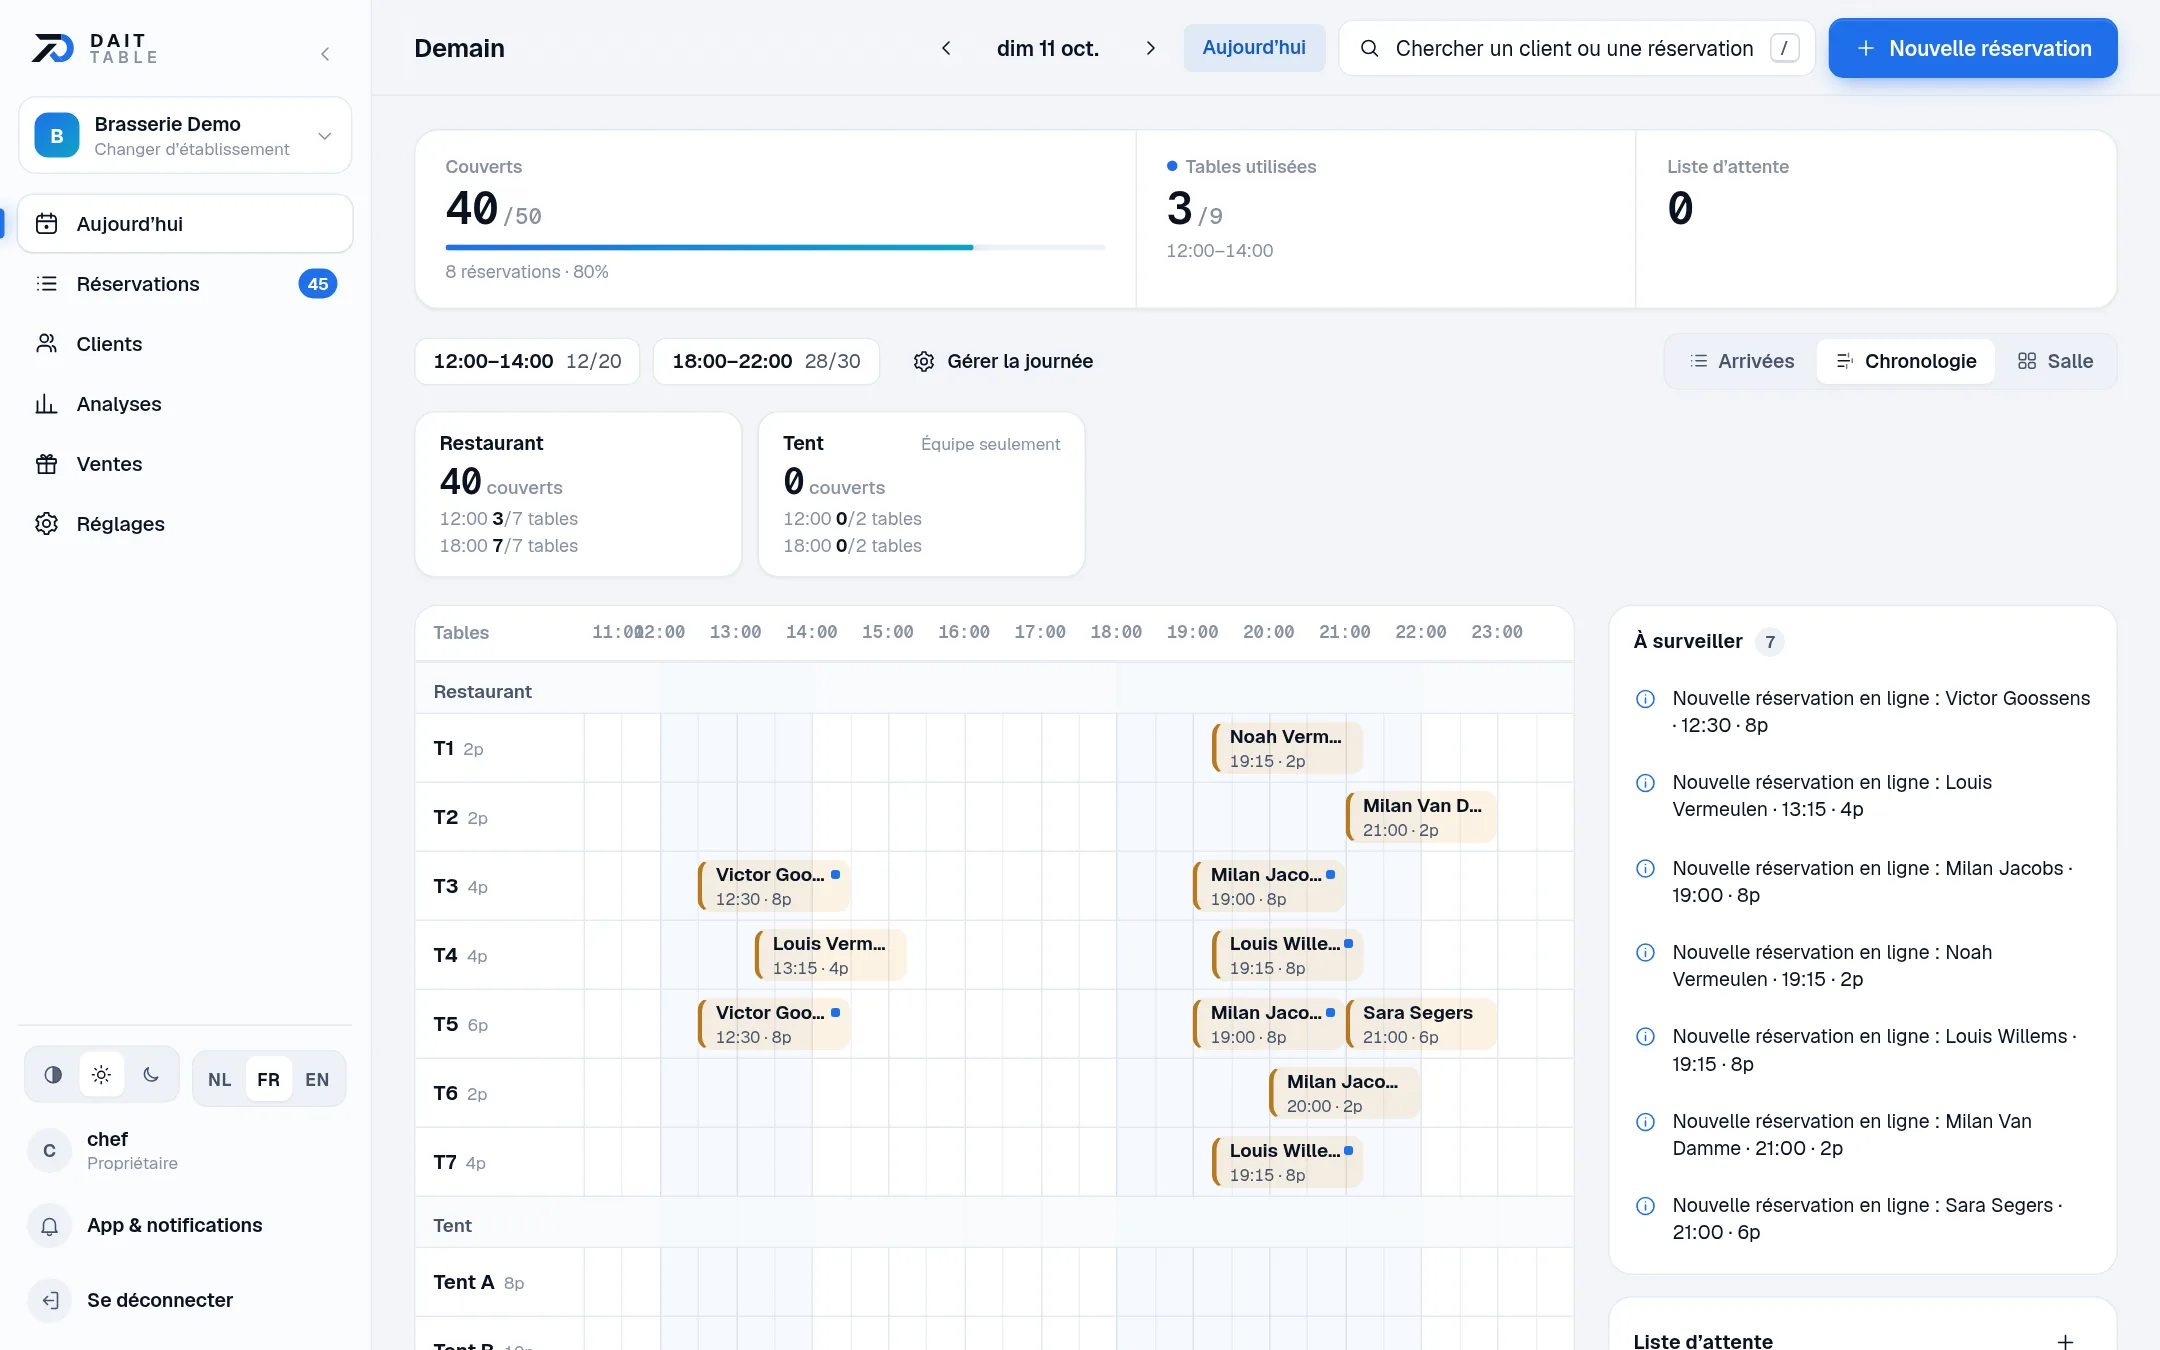Collapse the sidebar with the chevron icon
The height and width of the screenshot is (1350, 2160).
pyautogui.click(x=325, y=54)
